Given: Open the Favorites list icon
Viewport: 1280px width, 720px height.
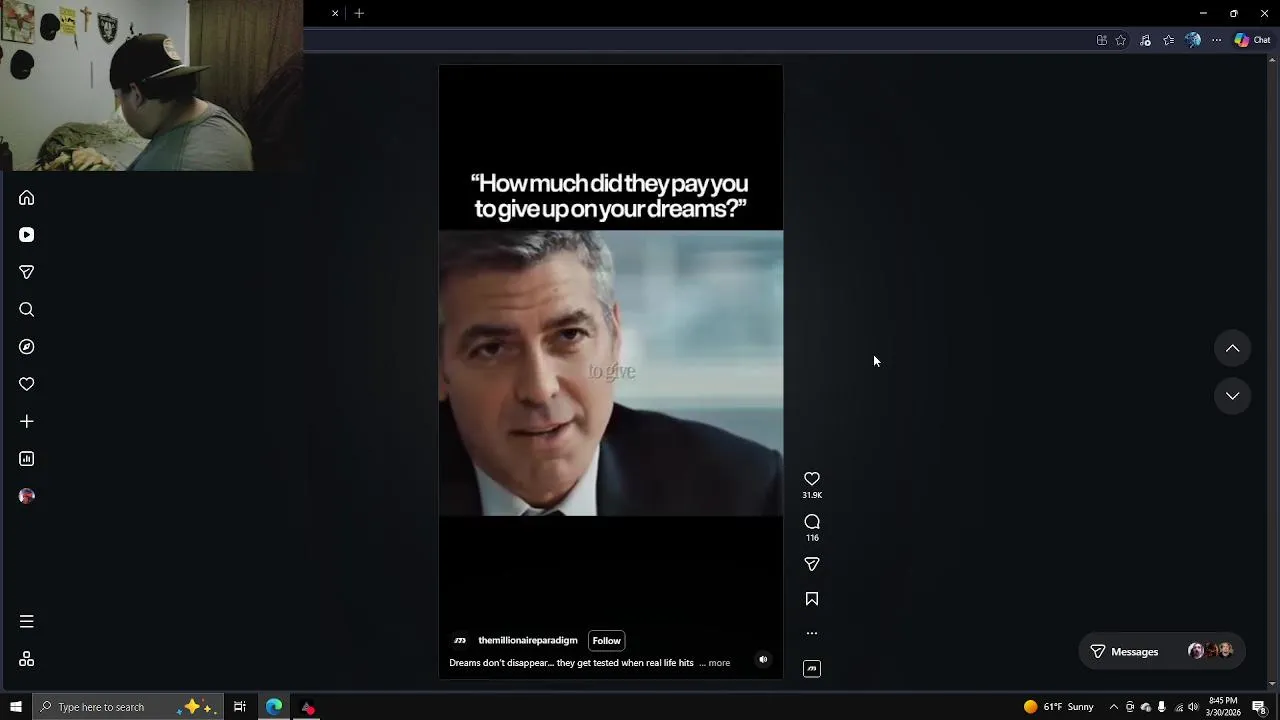Looking at the screenshot, I should (1168, 40).
